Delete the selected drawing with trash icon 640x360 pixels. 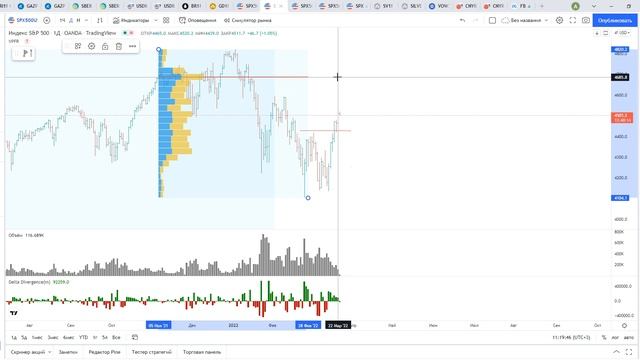pyautogui.click(x=119, y=47)
